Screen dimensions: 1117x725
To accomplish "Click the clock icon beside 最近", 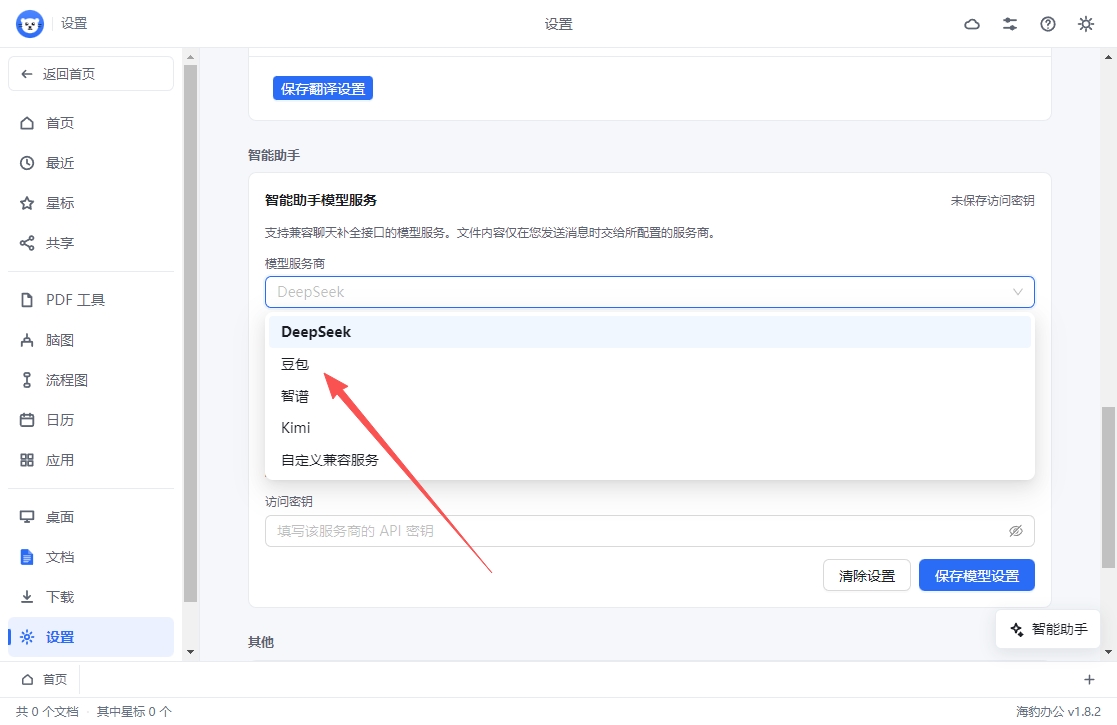I will (27, 163).
